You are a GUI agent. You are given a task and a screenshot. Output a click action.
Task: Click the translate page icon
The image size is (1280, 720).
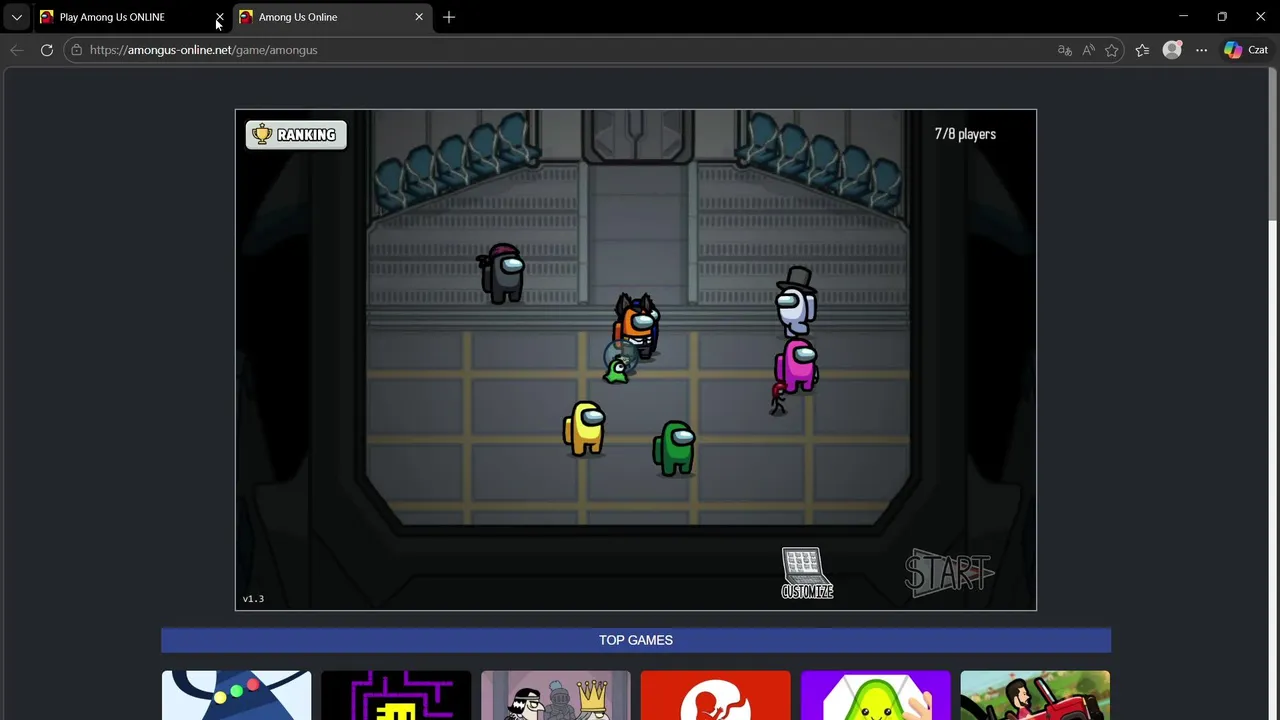click(1064, 50)
